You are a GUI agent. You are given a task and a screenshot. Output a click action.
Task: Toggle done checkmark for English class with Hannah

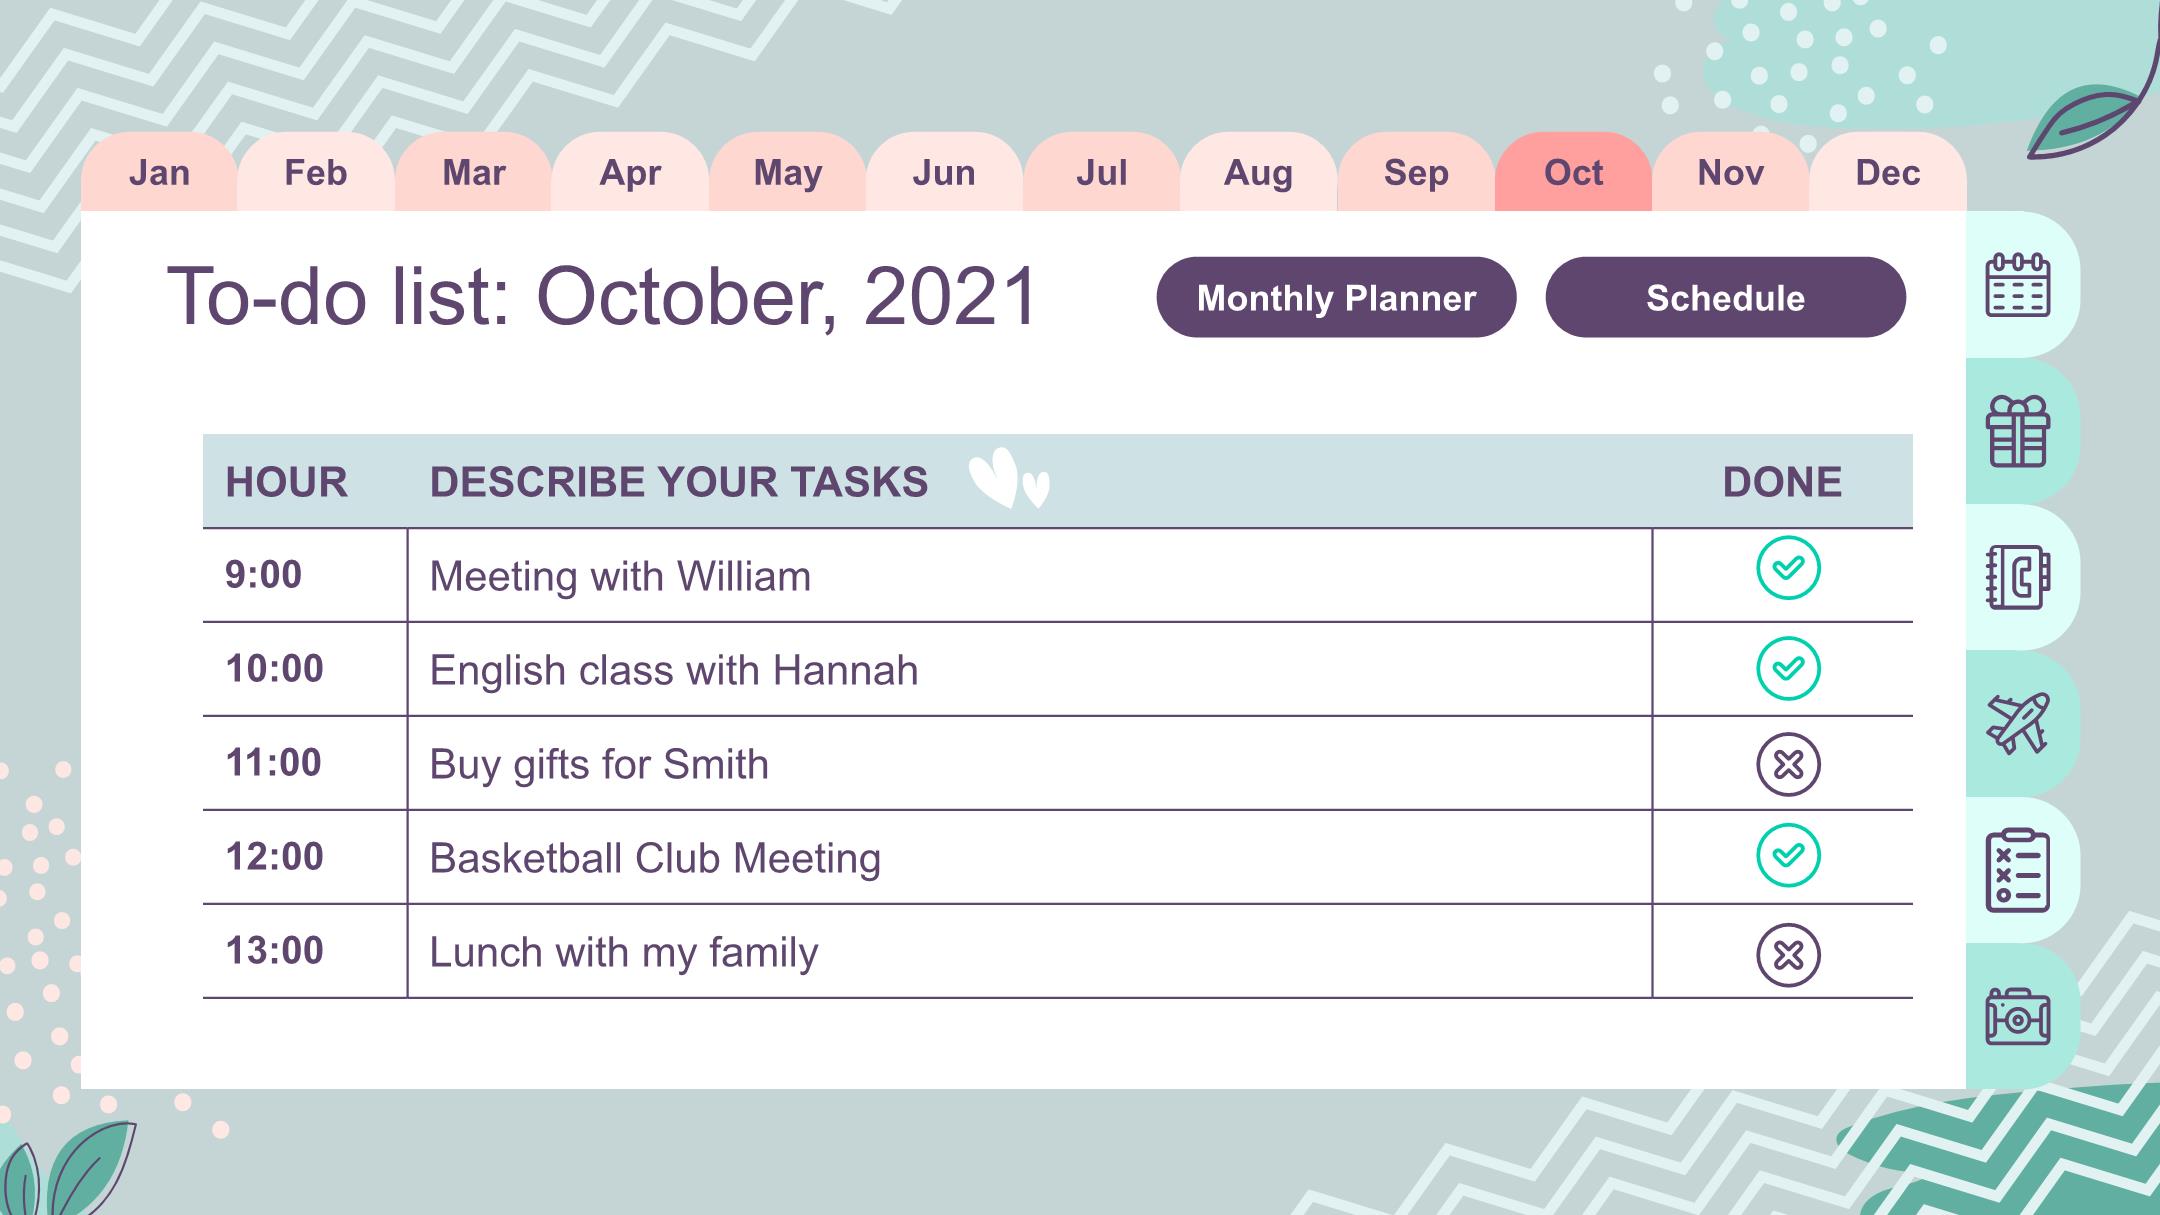click(x=1788, y=668)
